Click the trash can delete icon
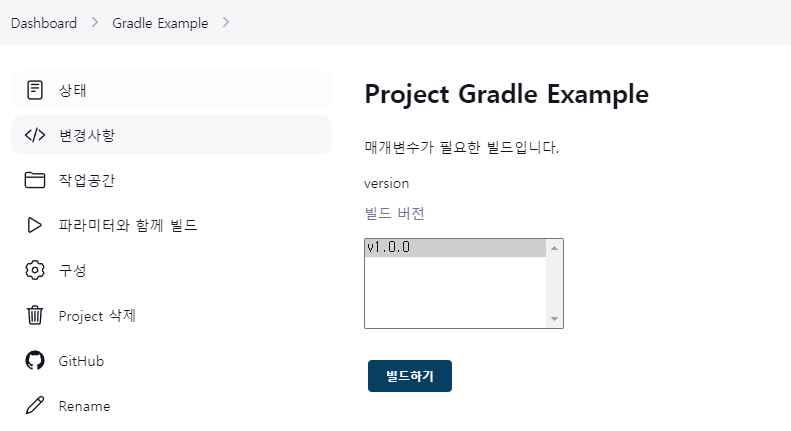791x431 pixels. (x=35, y=315)
